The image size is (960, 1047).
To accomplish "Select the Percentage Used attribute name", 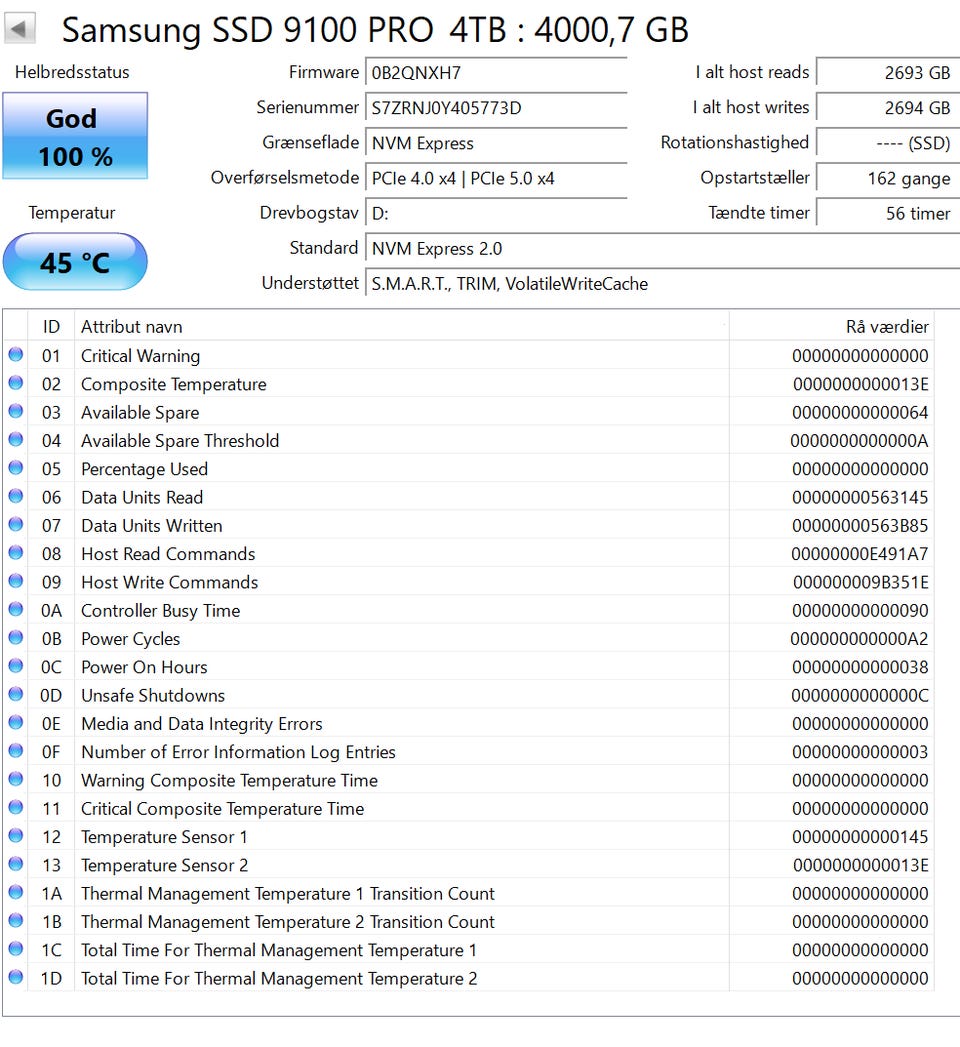I will (x=144, y=469).
